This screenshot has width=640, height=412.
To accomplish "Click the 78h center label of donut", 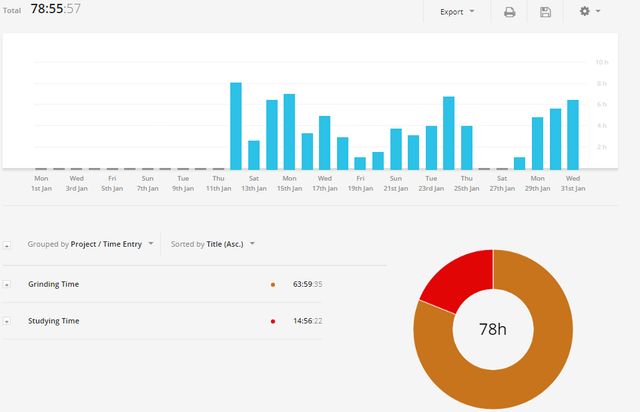I will point(493,329).
